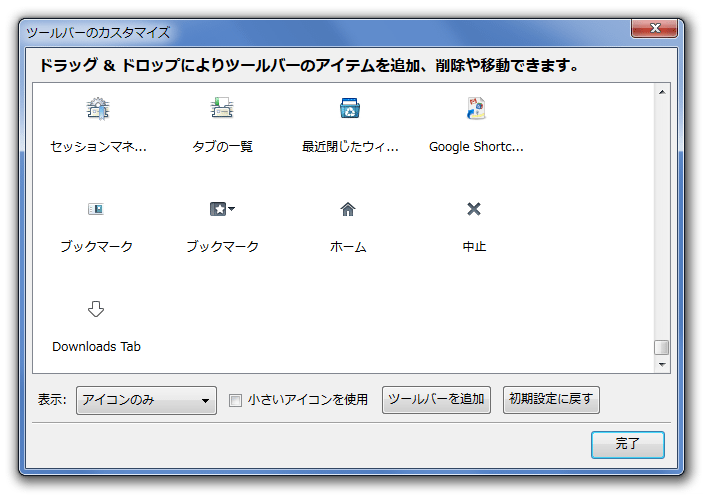This screenshot has height=499, width=706.
Task: Open the 表示 アイコンのみ dropdown
Action: point(146,400)
